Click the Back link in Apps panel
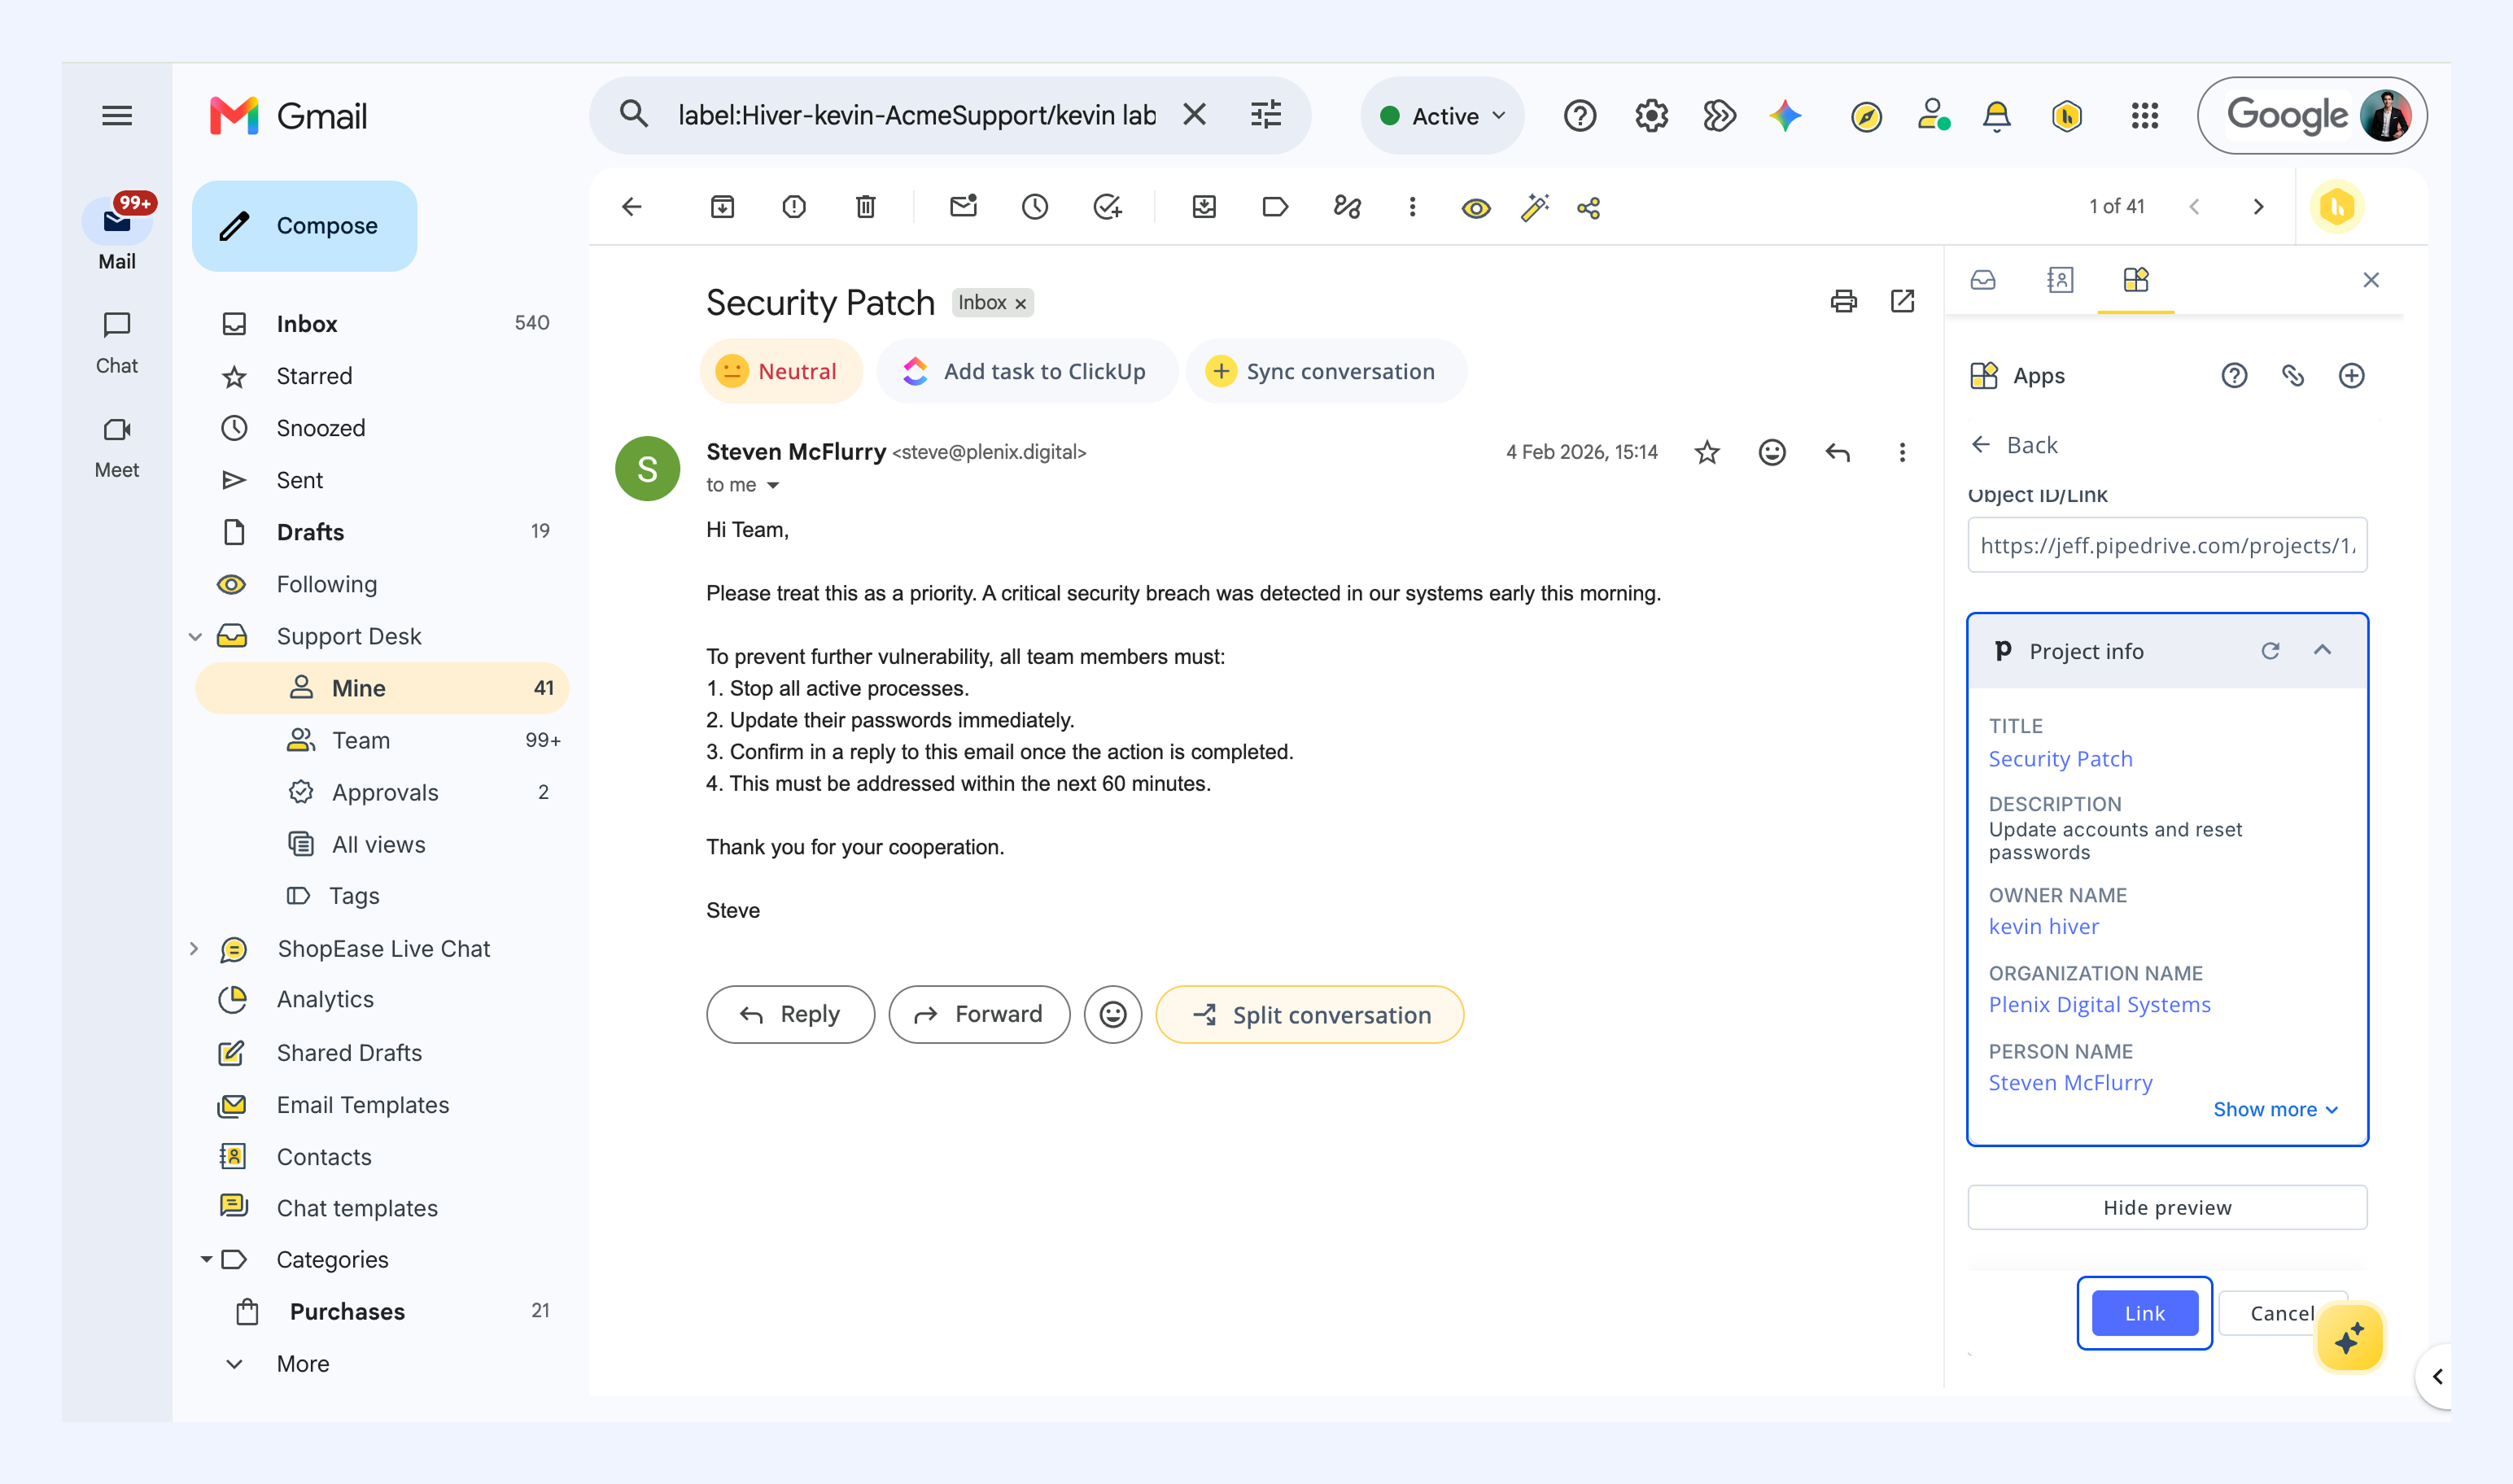The width and height of the screenshot is (2513, 1484). [x=2014, y=445]
